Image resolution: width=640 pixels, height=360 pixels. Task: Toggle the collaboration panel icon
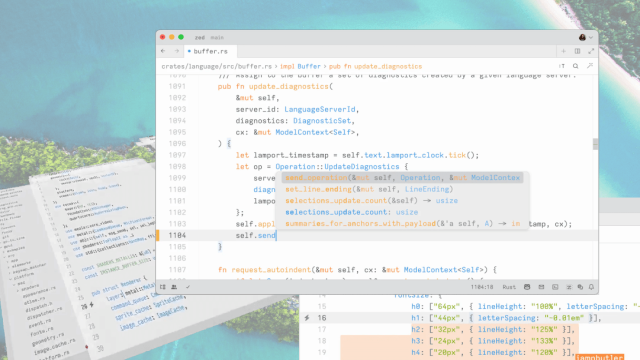coord(174,287)
